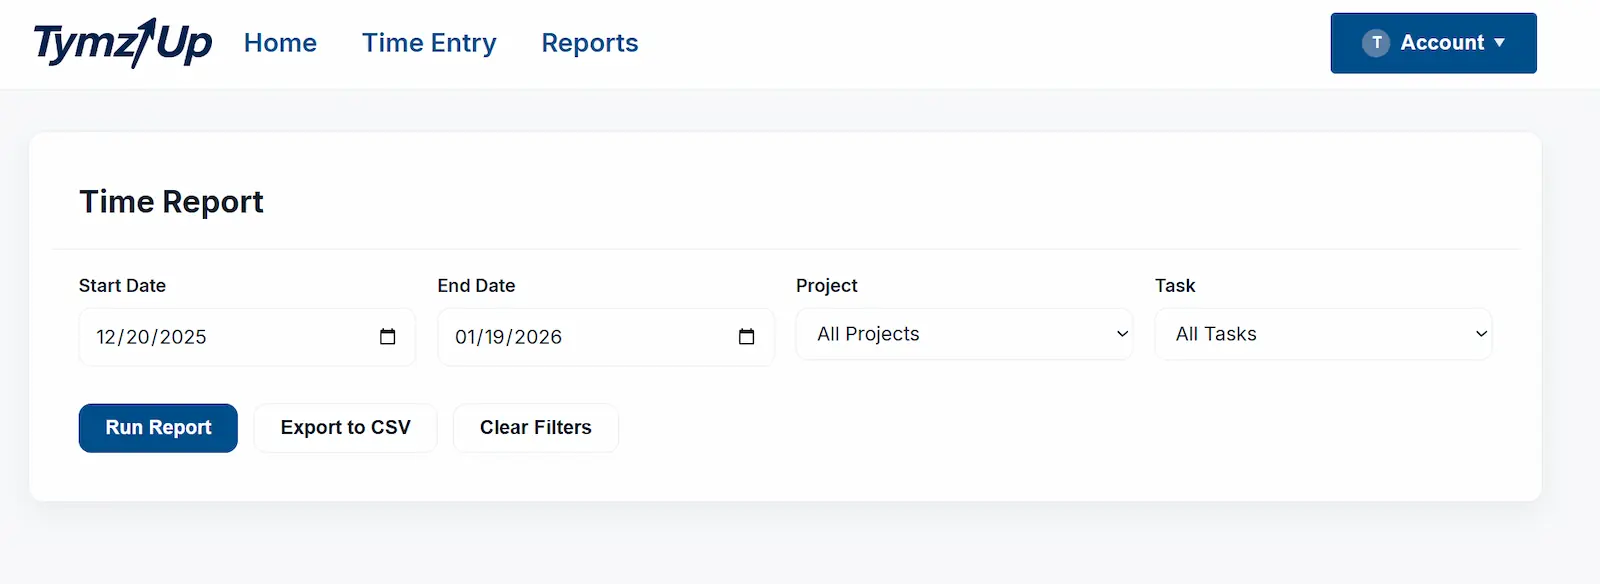Expand the Account menu arrow
This screenshot has height=584, width=1600.
tap(1499, 43)
